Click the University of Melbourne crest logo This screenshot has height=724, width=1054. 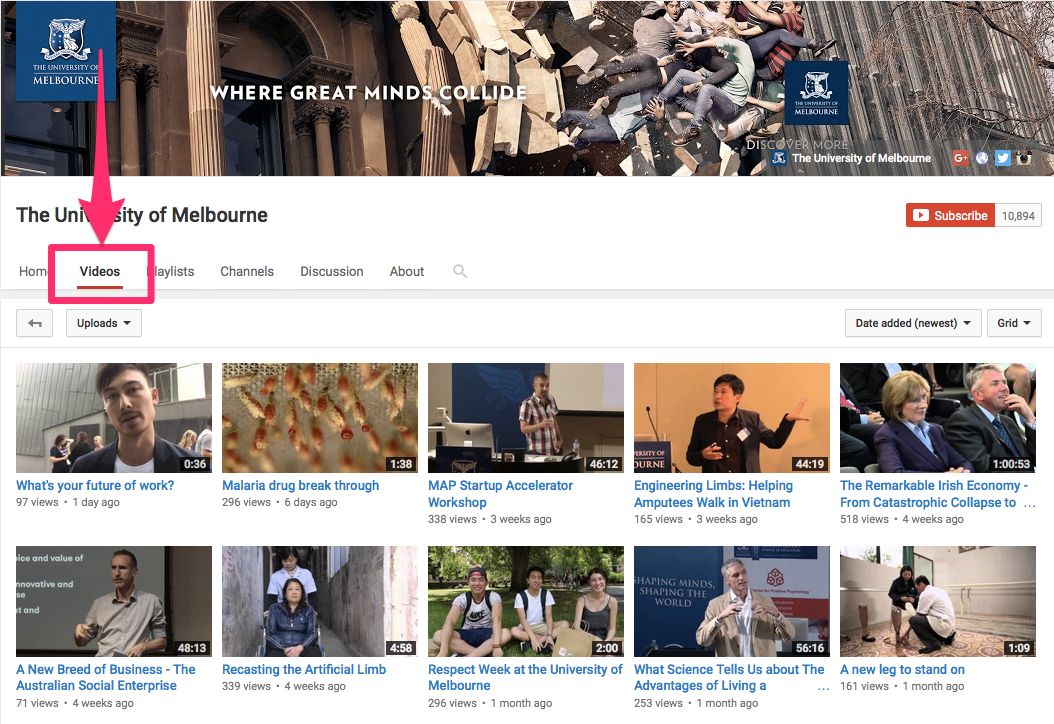tap(65, 51)
